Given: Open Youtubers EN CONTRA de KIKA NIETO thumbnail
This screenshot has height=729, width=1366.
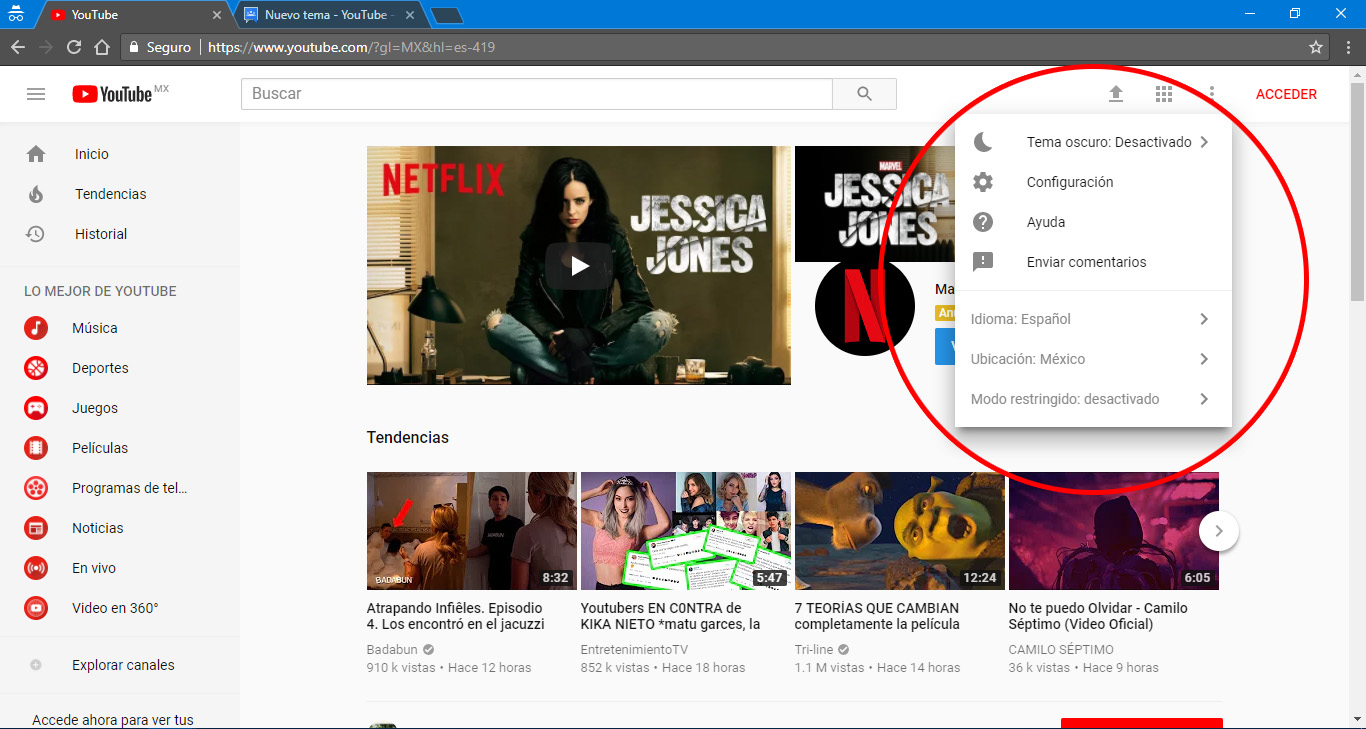Looking at the screenshot, I should tap(686, 531).
